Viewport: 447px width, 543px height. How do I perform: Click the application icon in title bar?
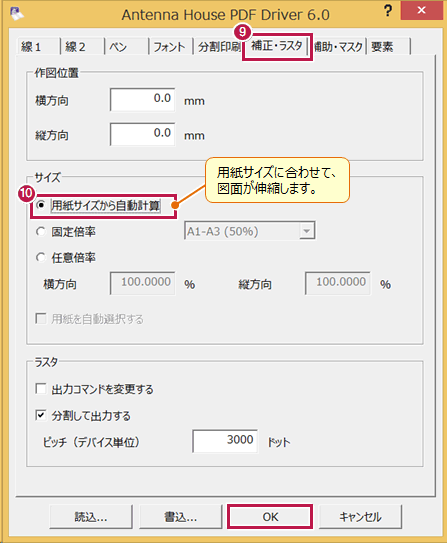(x=16, y=13)
